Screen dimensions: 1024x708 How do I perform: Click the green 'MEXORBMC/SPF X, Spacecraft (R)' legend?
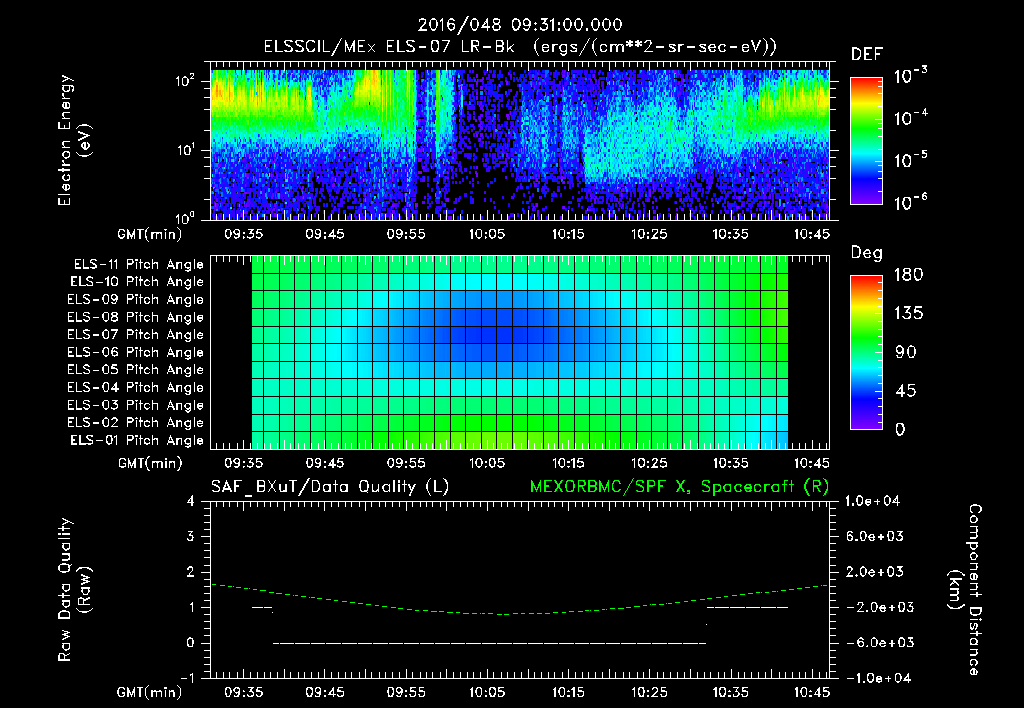pos(679,487)
